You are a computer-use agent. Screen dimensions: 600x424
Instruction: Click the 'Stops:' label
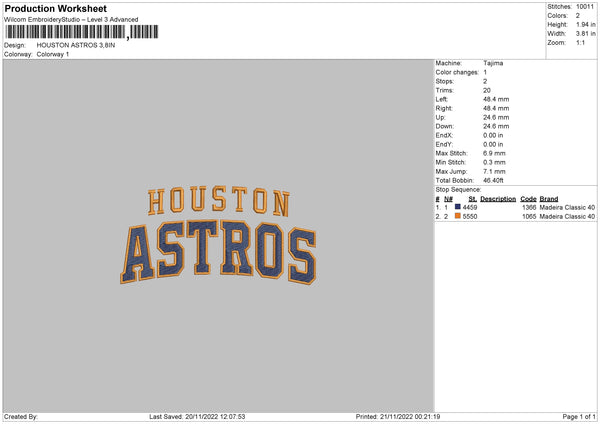pyautogui.click(x=445, y=81)
